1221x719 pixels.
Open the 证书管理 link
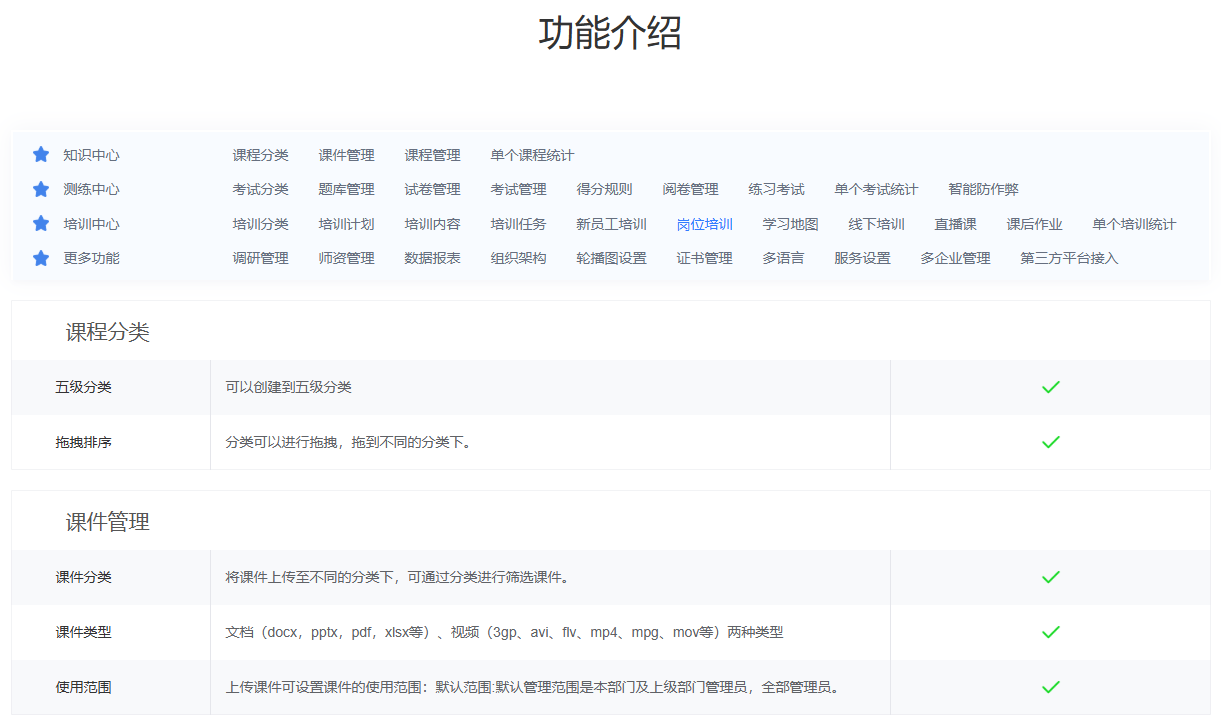pos(704,258)
